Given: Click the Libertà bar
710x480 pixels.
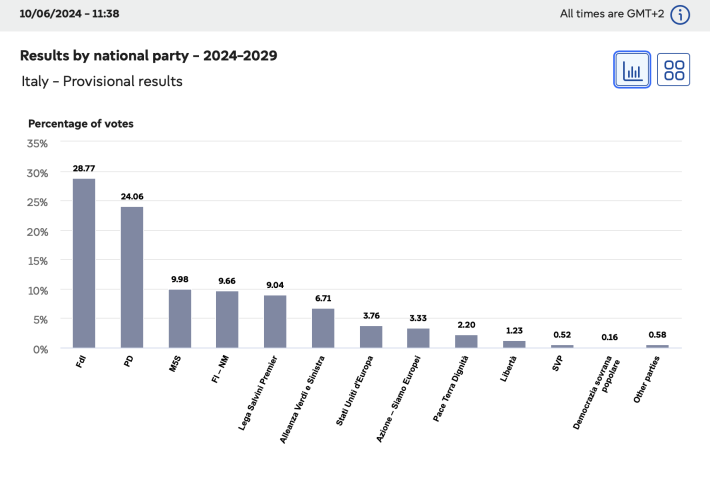Looking at the screenshot, I should tap(514, 344).
